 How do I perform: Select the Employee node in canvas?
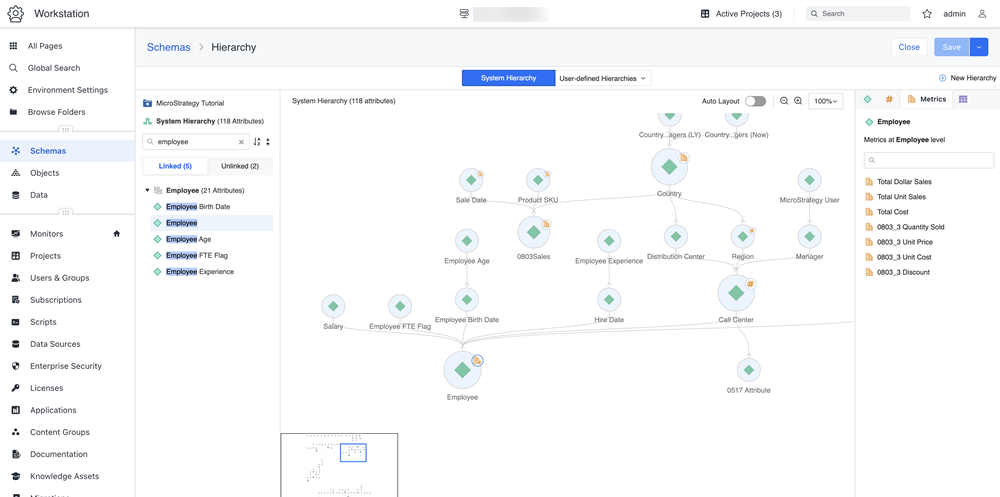tap(462, 370)
